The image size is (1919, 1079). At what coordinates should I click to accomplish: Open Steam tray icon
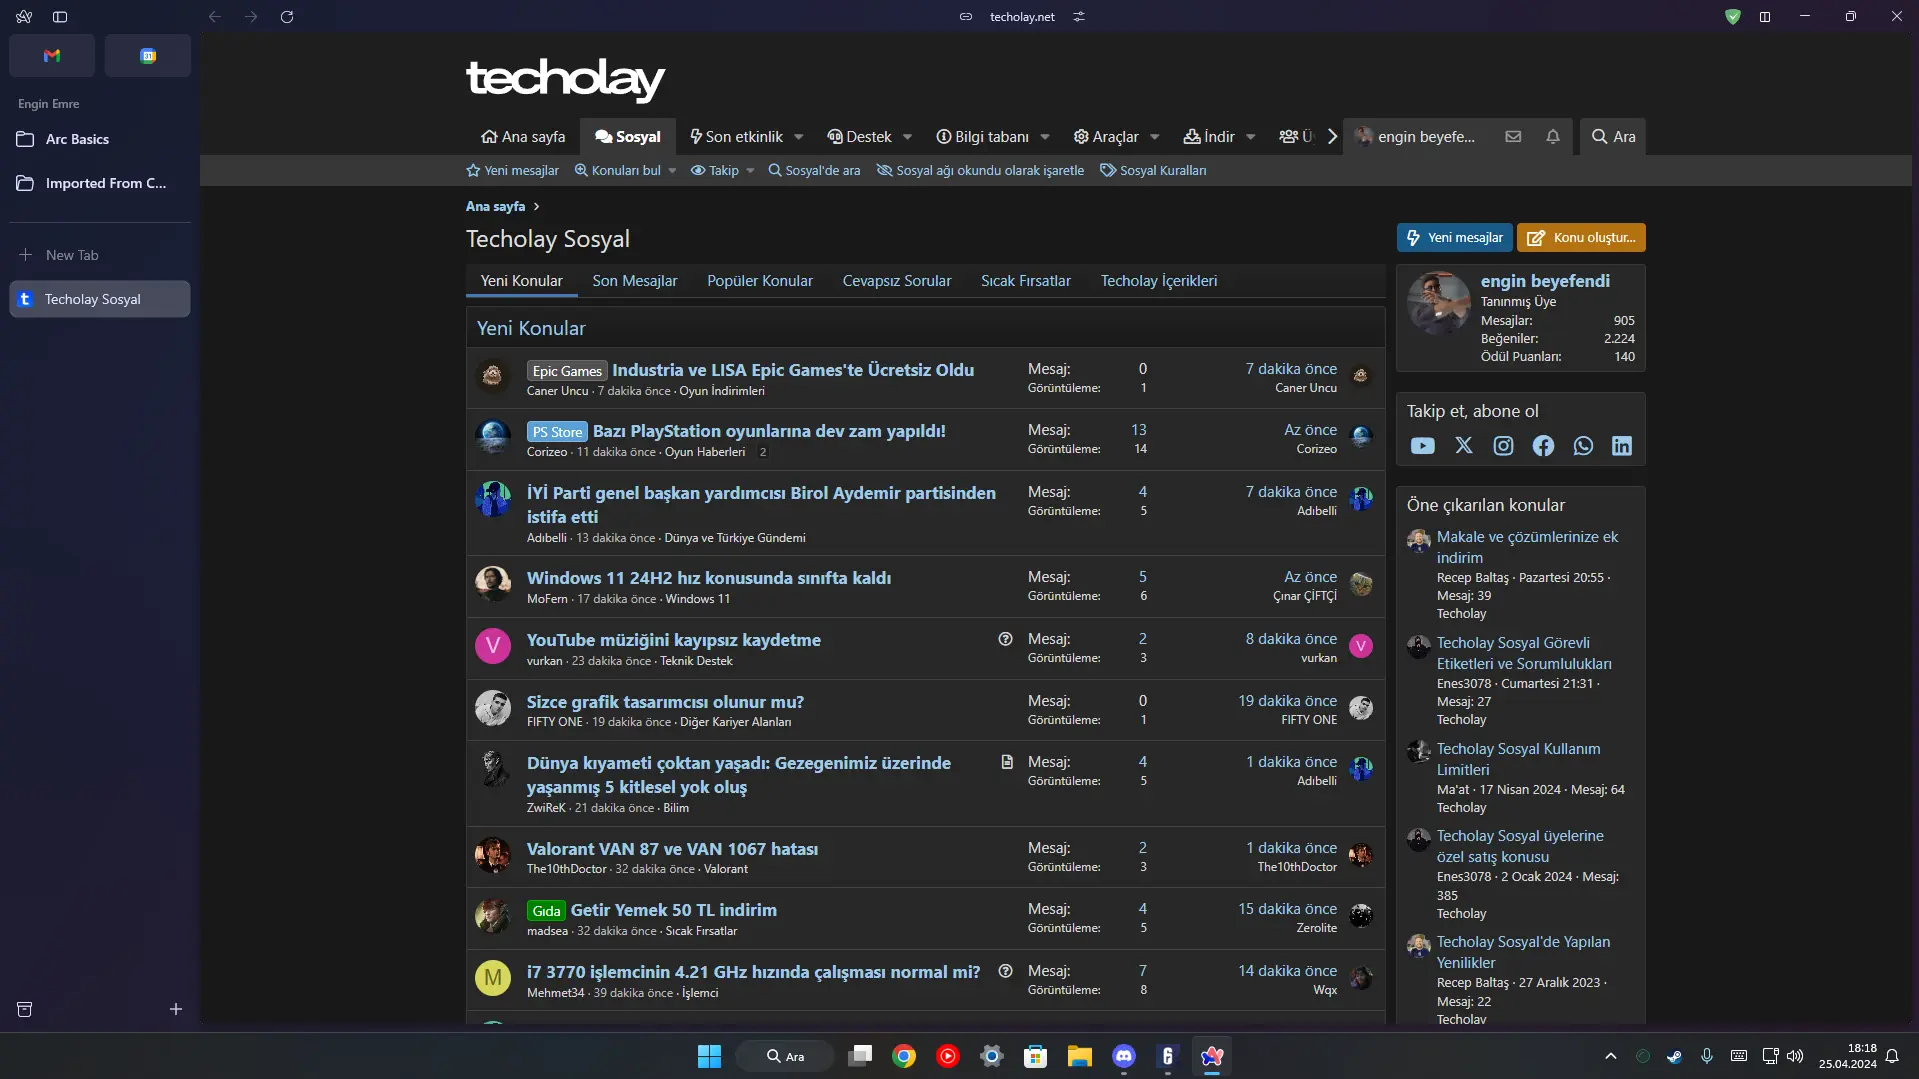[1674, 1057]
